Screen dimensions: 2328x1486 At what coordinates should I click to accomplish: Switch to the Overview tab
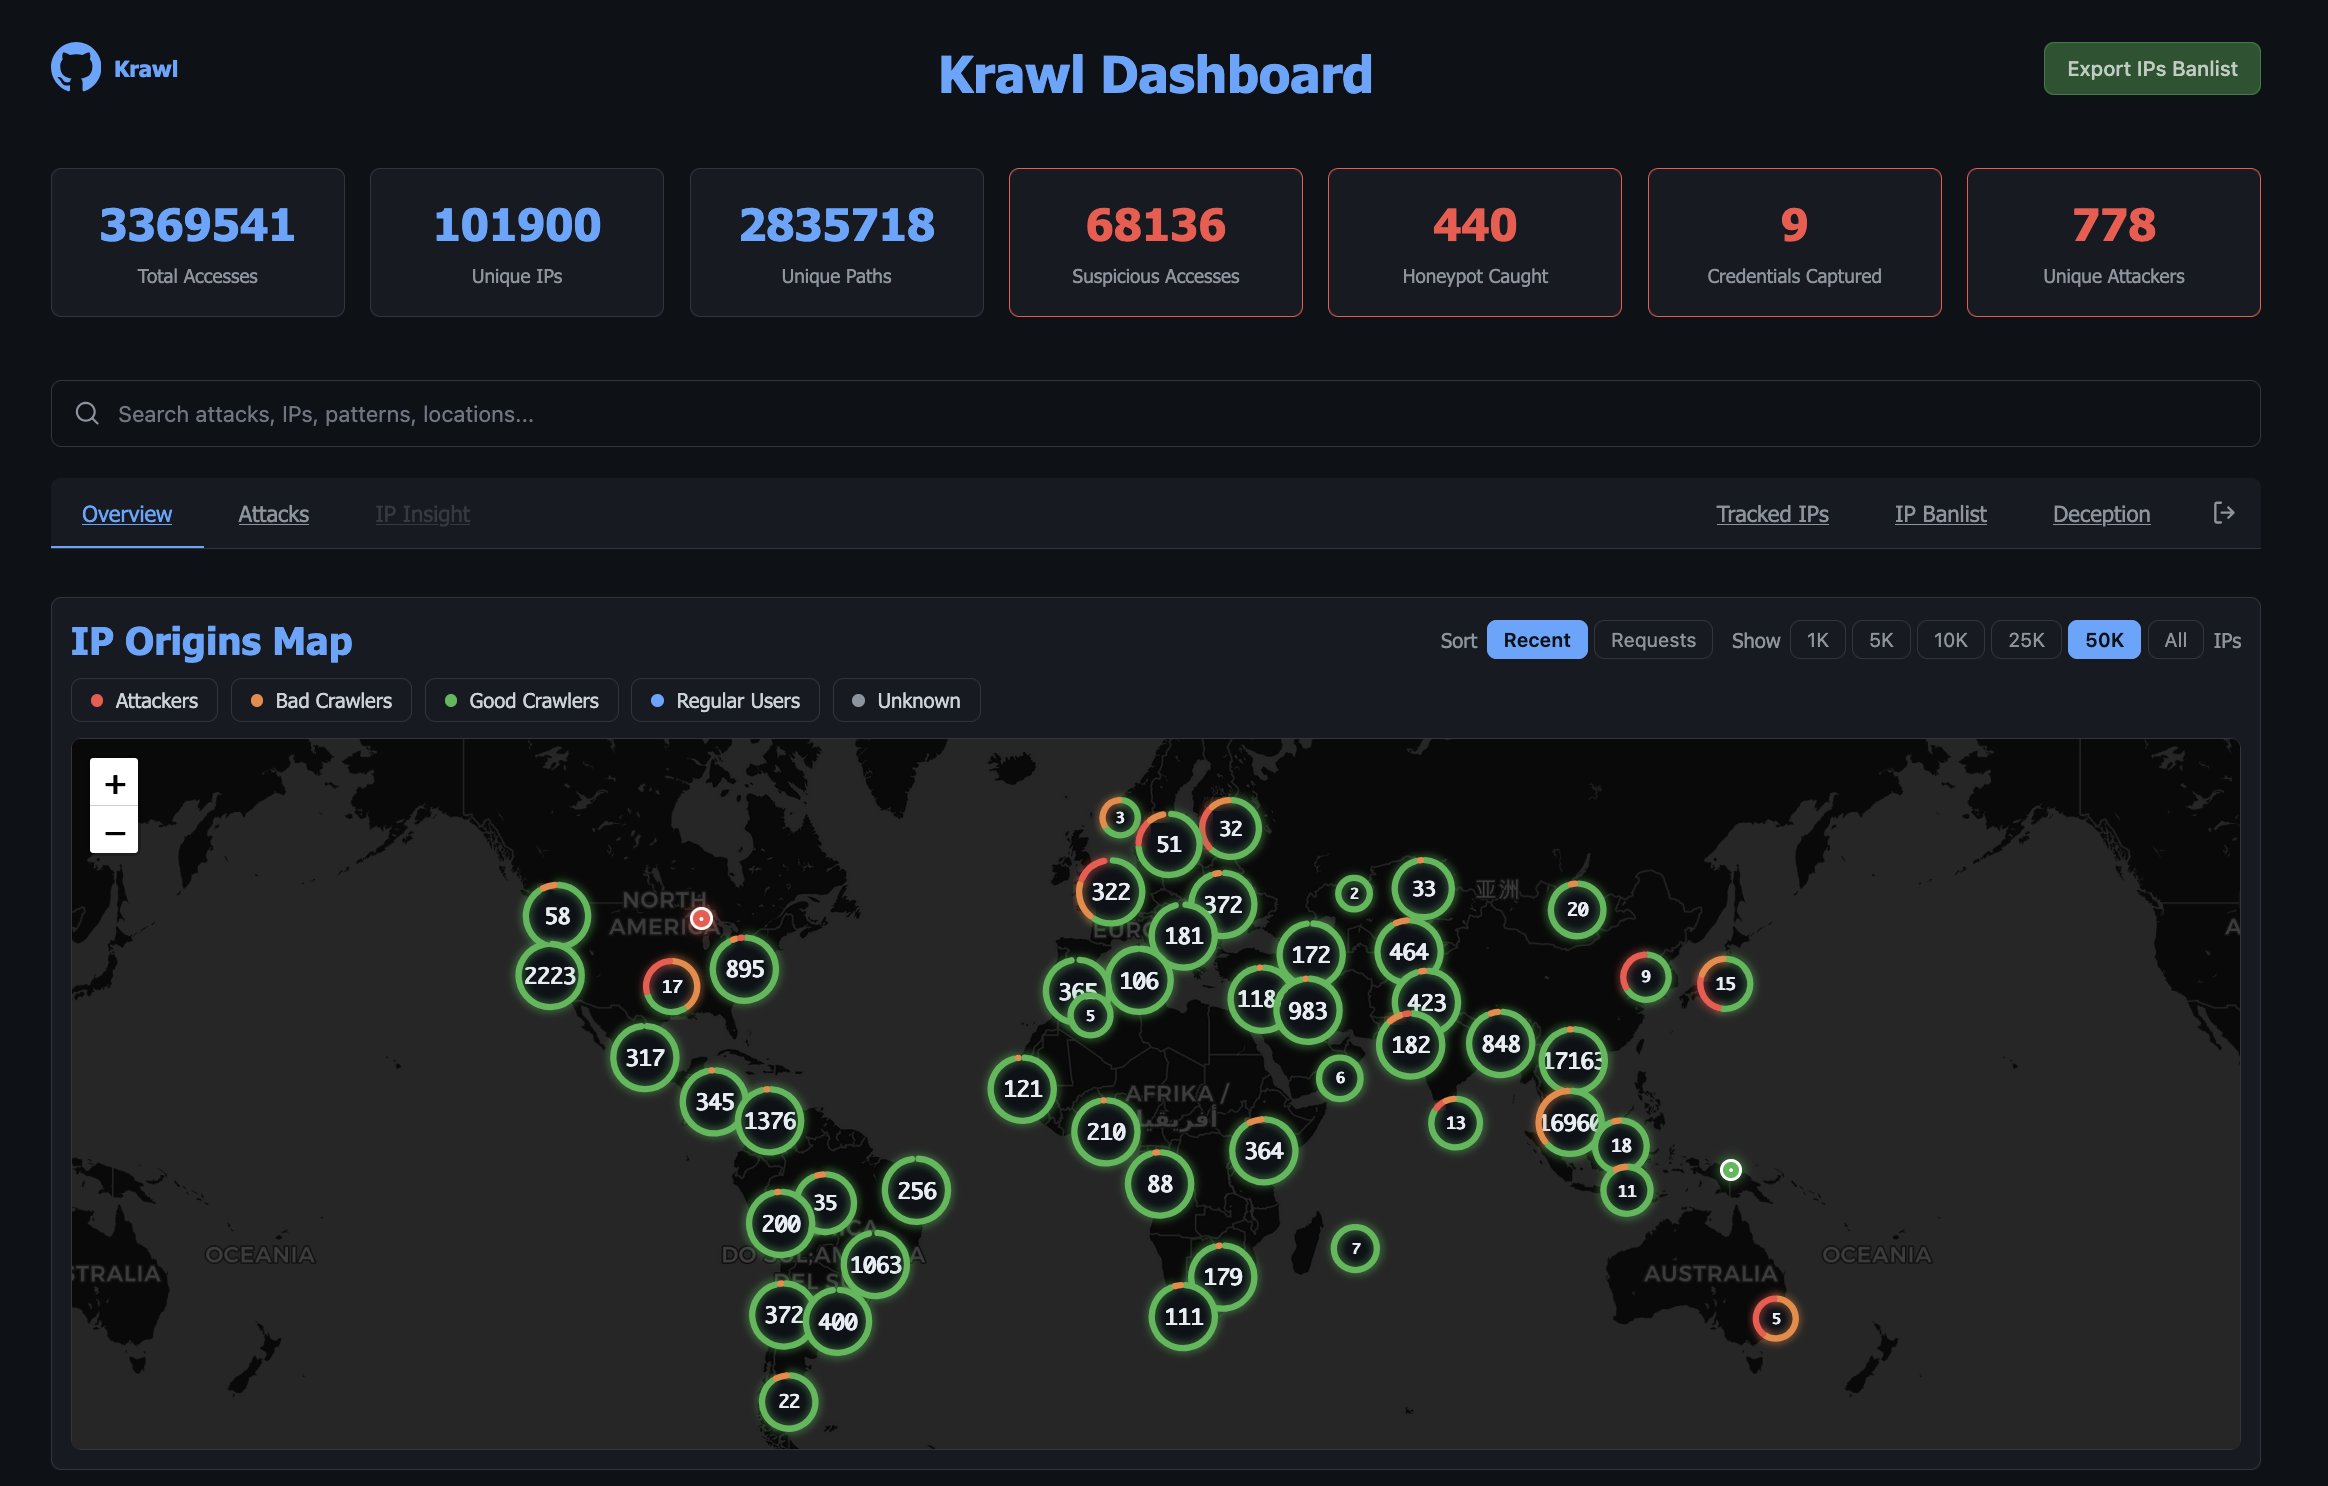127,514
